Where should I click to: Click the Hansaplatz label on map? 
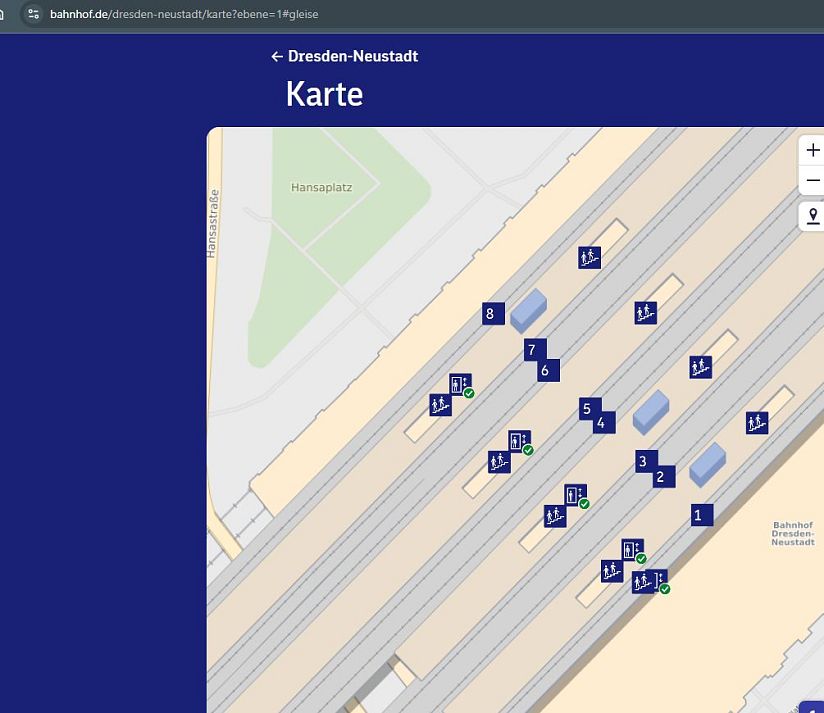coord(321,187)
